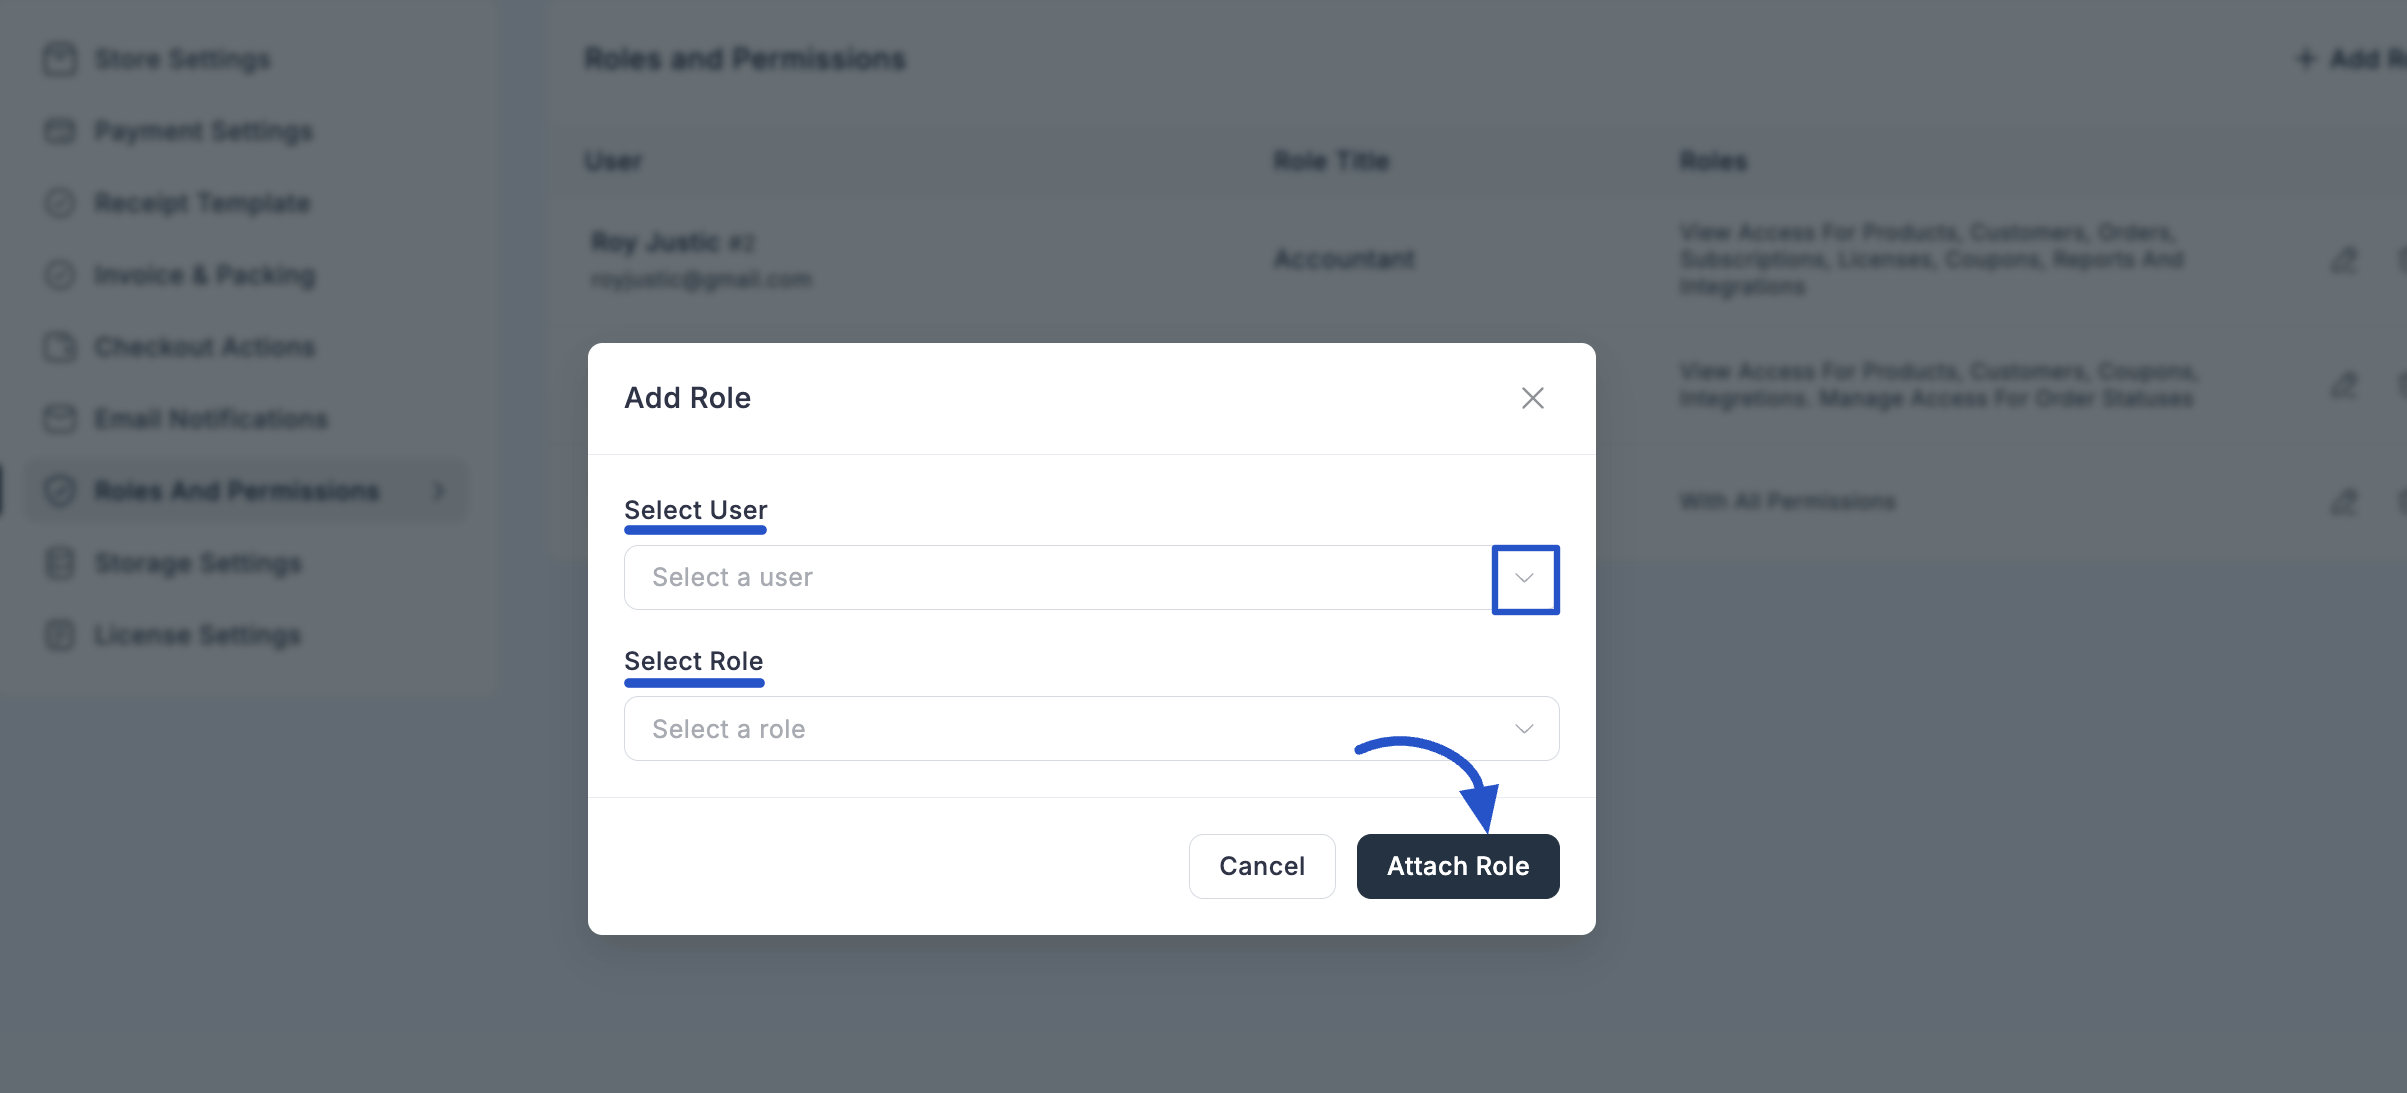Select Roles And Permissions in the sidebar
Image resolution: width=2407 pixels, height=1093 pixels.
pyautogui.click(x=234, y=491)
